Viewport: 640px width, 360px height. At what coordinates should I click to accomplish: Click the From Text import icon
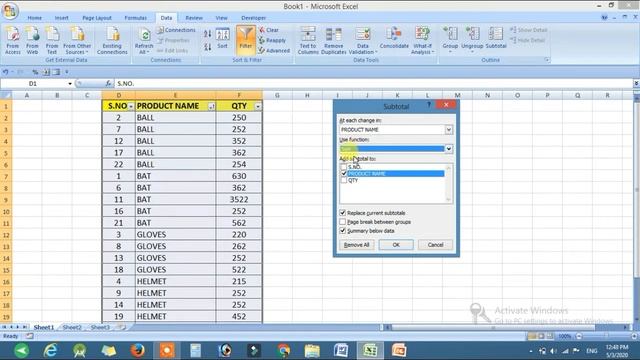pyautogui.click(x=52, y=40)
